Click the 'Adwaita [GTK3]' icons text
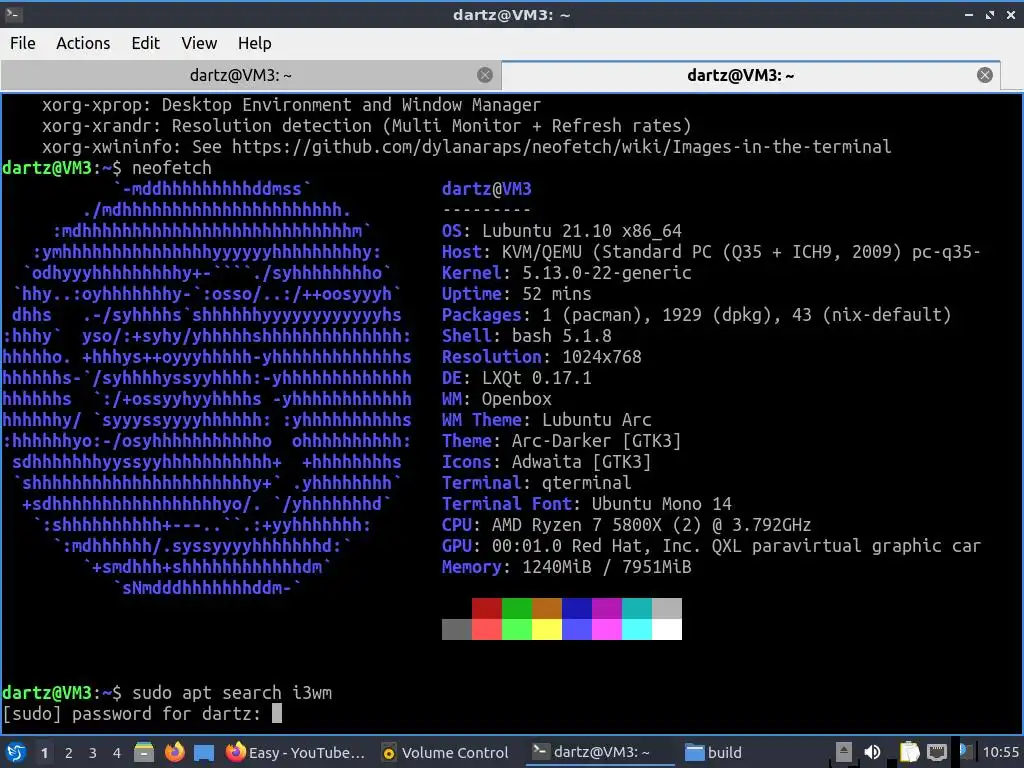 click(581, 462)
